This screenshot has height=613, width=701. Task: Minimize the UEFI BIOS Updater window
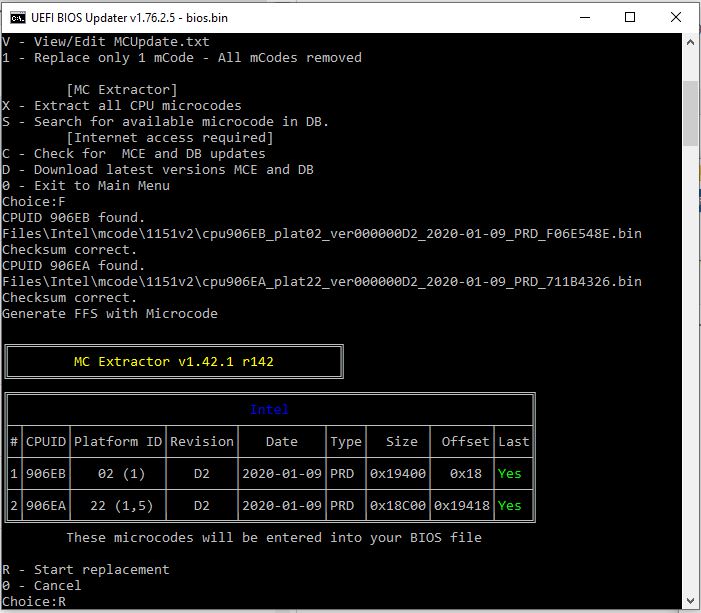point(585,18)
